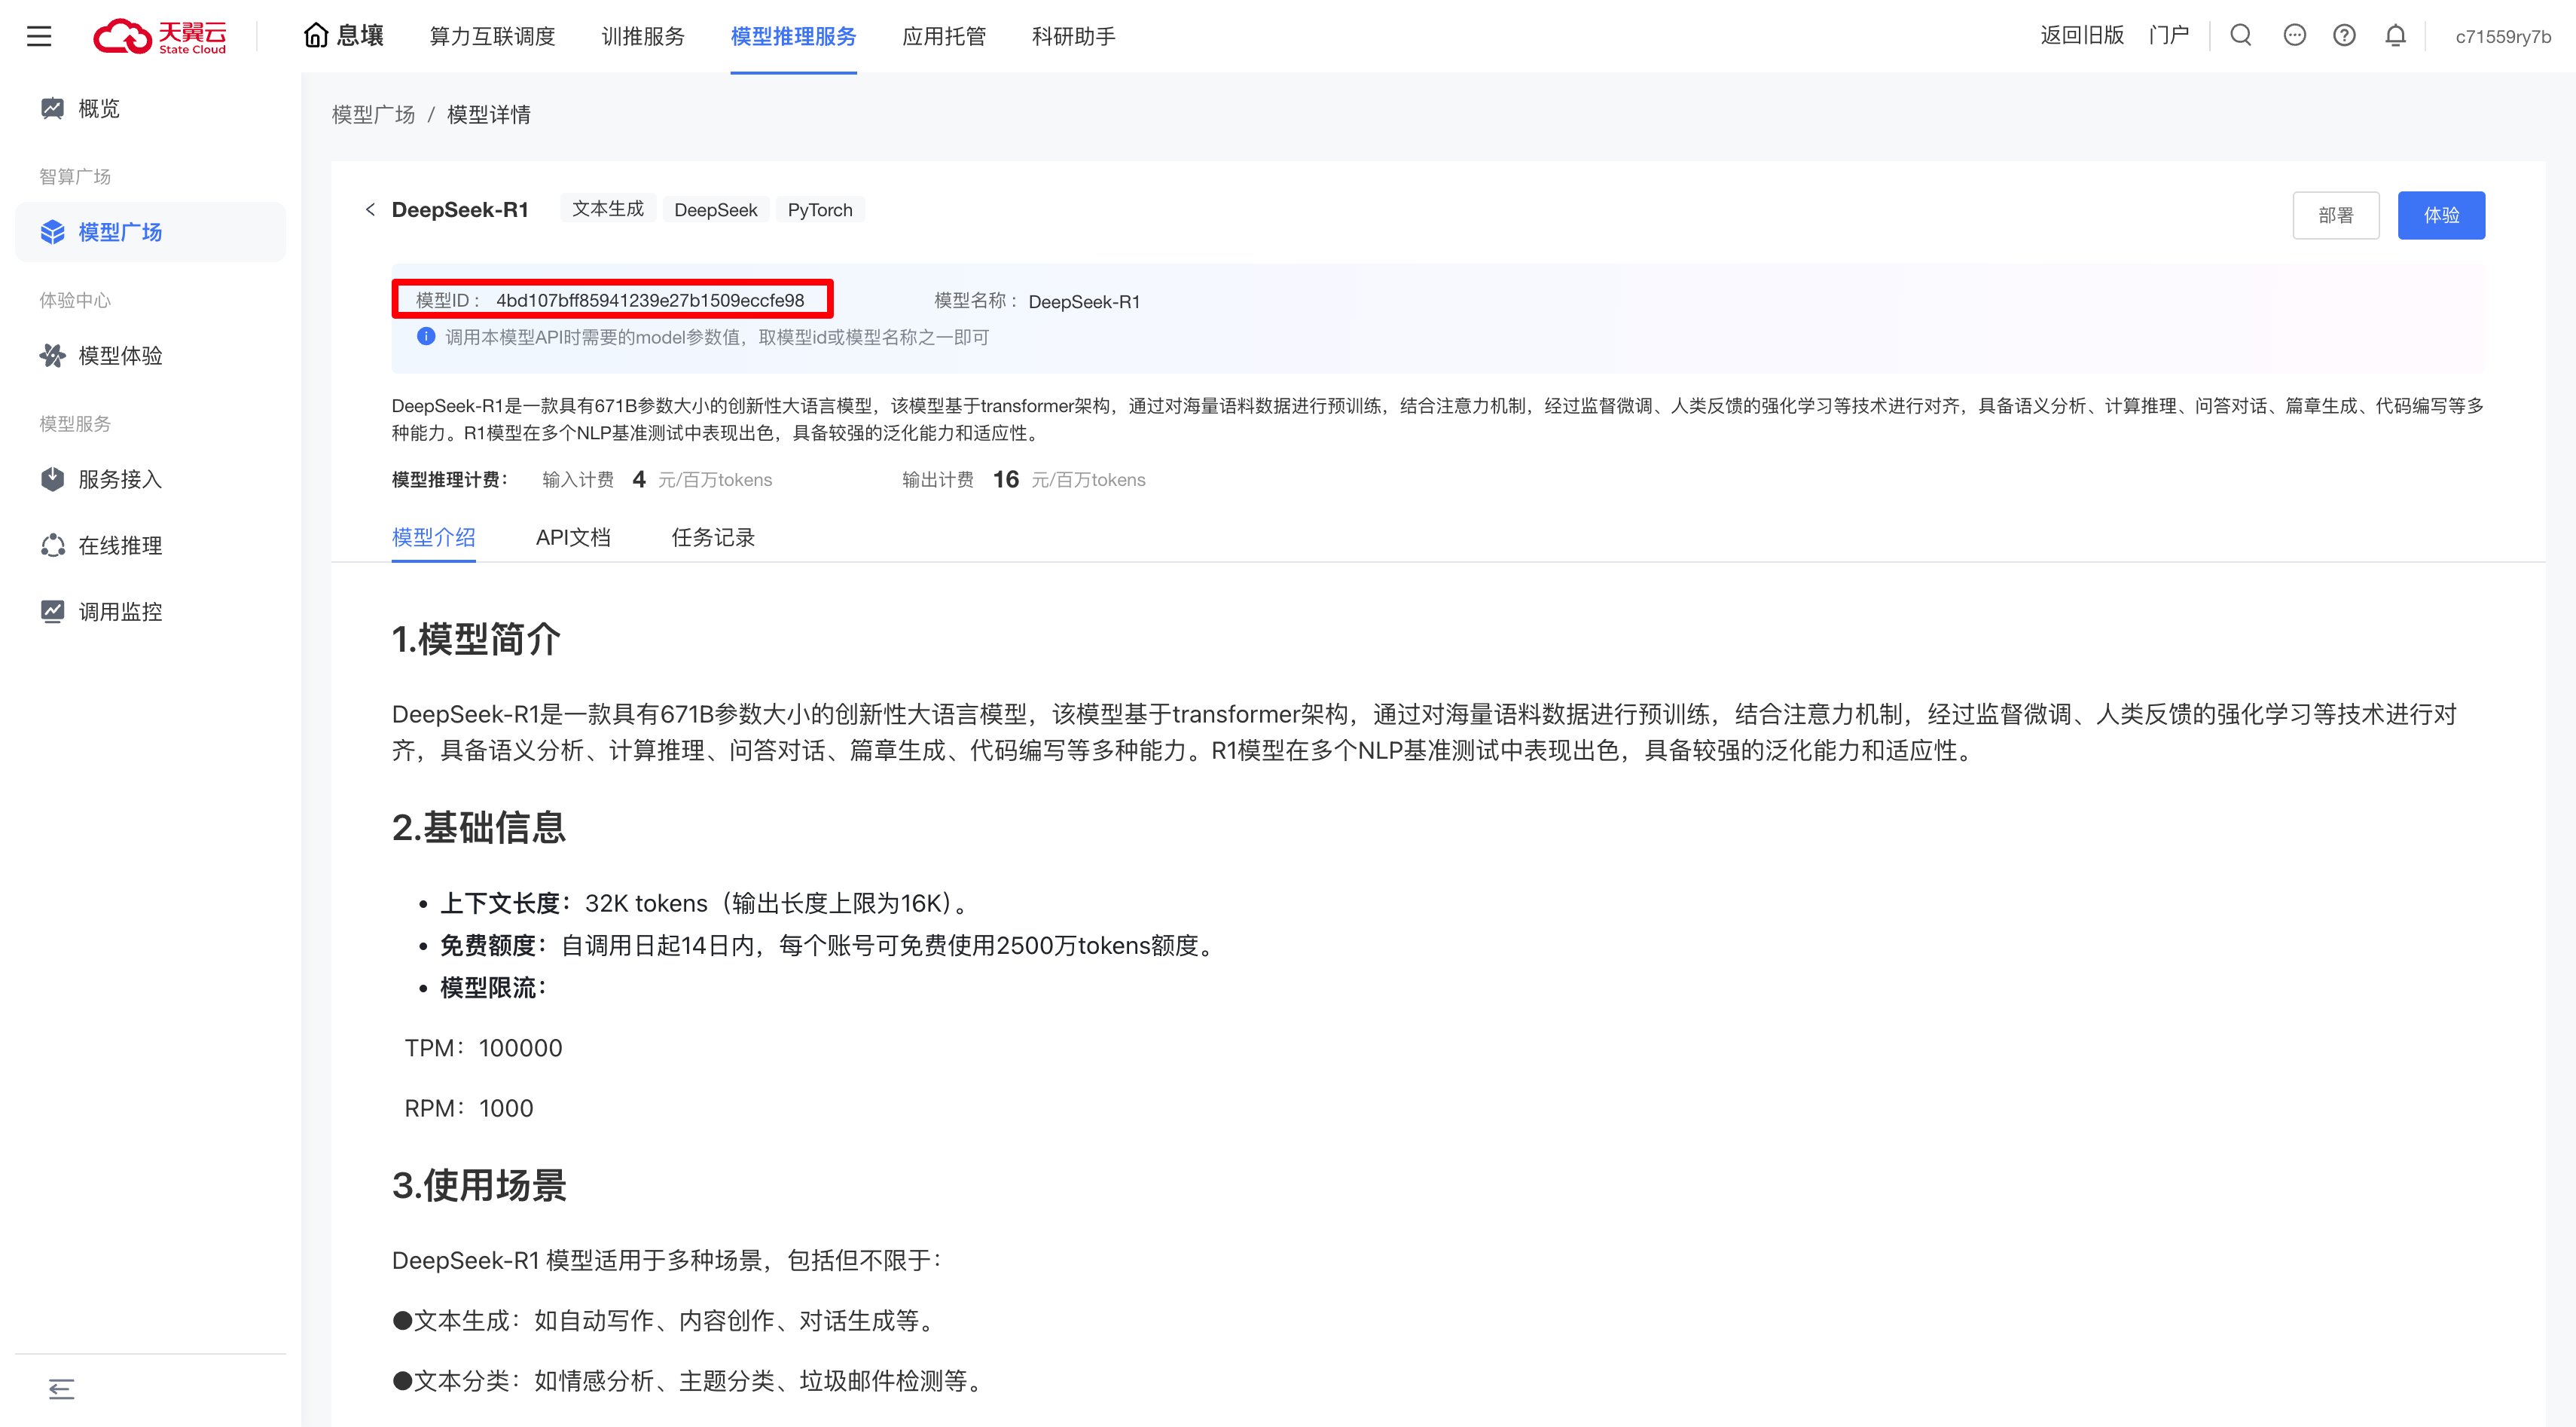Collapse sidebar using bottom-left icon
The width and height of the screenshot is (2576, 1427).
[x=61, y=1388]
